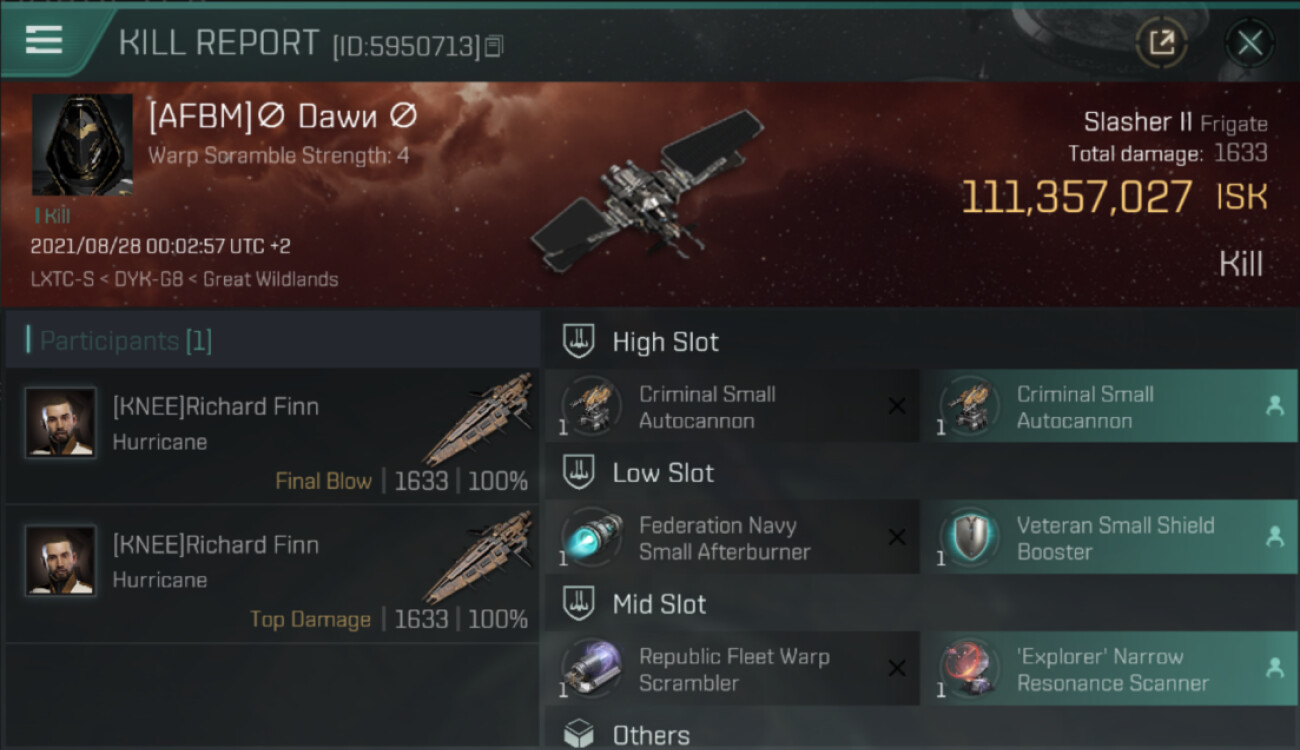Click the share kill report icon
Viewport: 1300px width, 750px height.
(1162, 43)
